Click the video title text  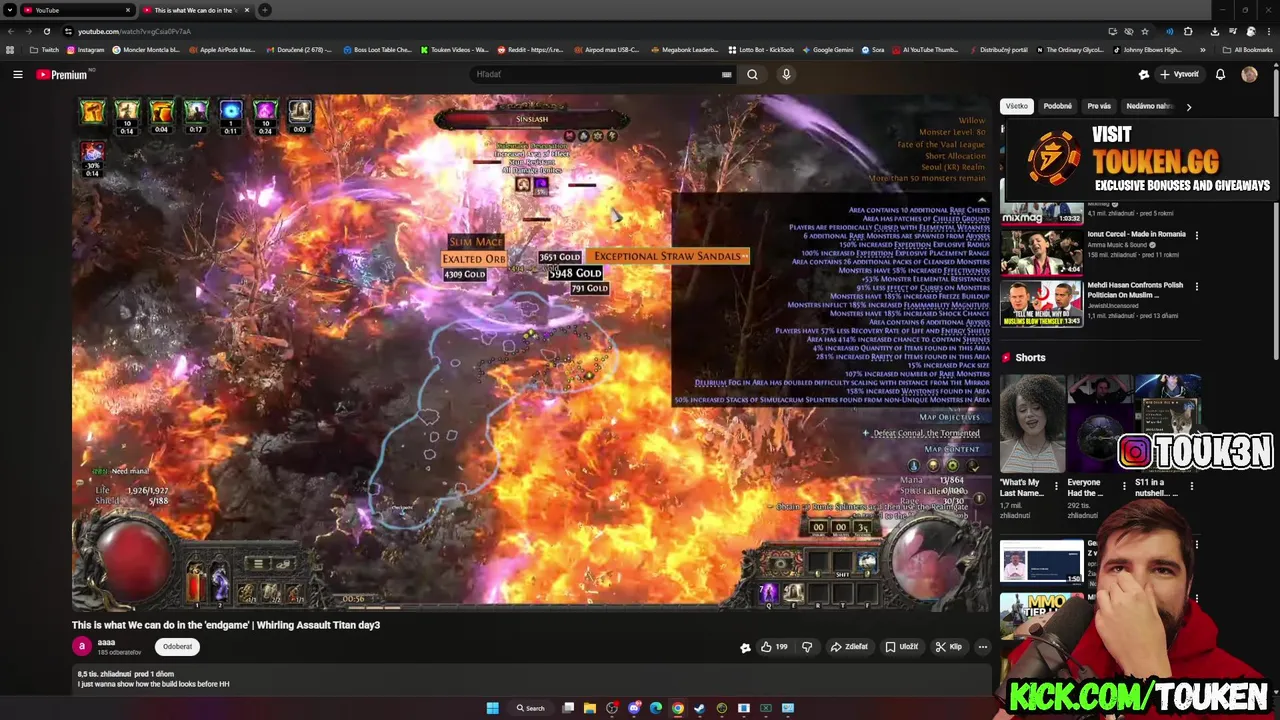pyautogui.click(x=226, y=625)
